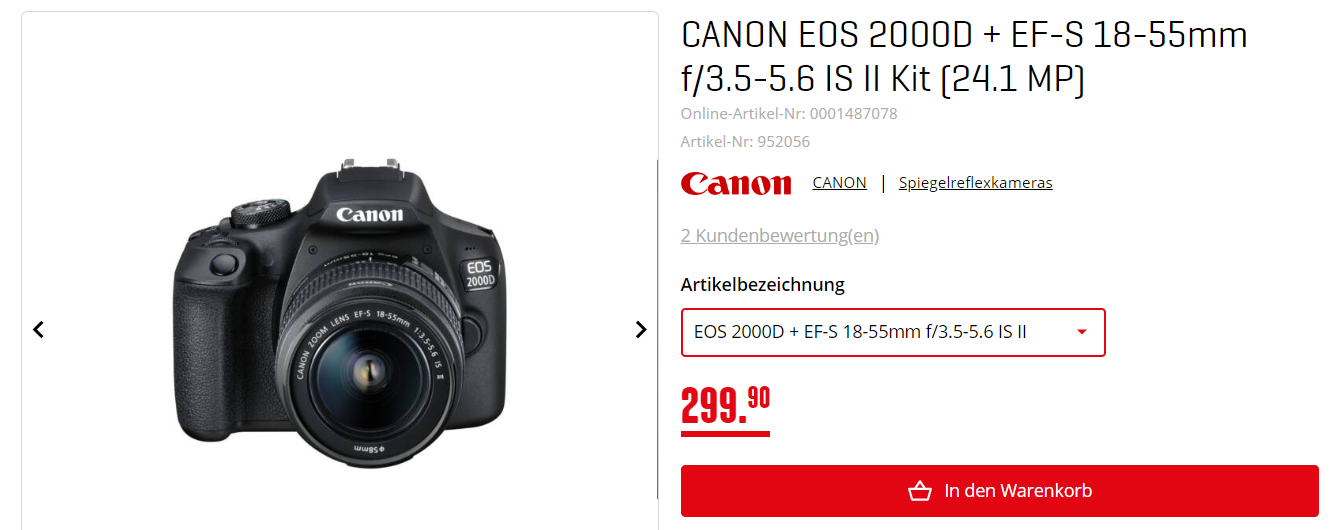The image size is (1334, 530).
Task: Advance to the next product image with right arrow
Action: (641, 329)
